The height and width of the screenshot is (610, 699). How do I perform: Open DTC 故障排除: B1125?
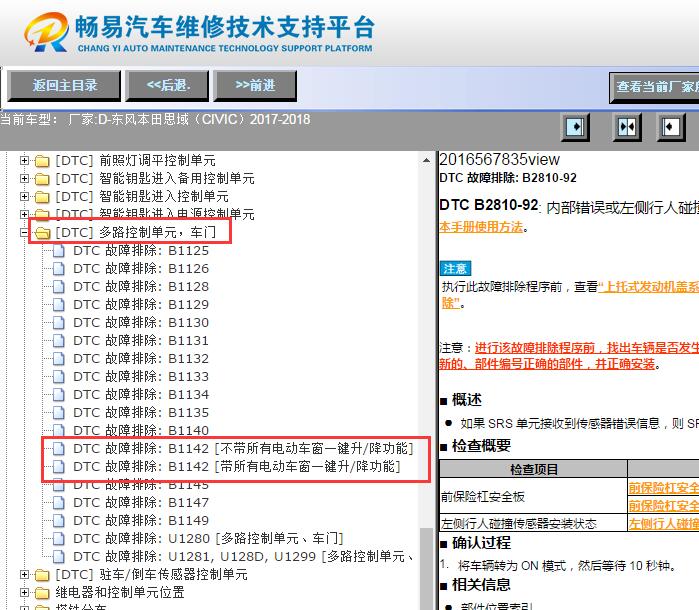[x=141, y=251]
